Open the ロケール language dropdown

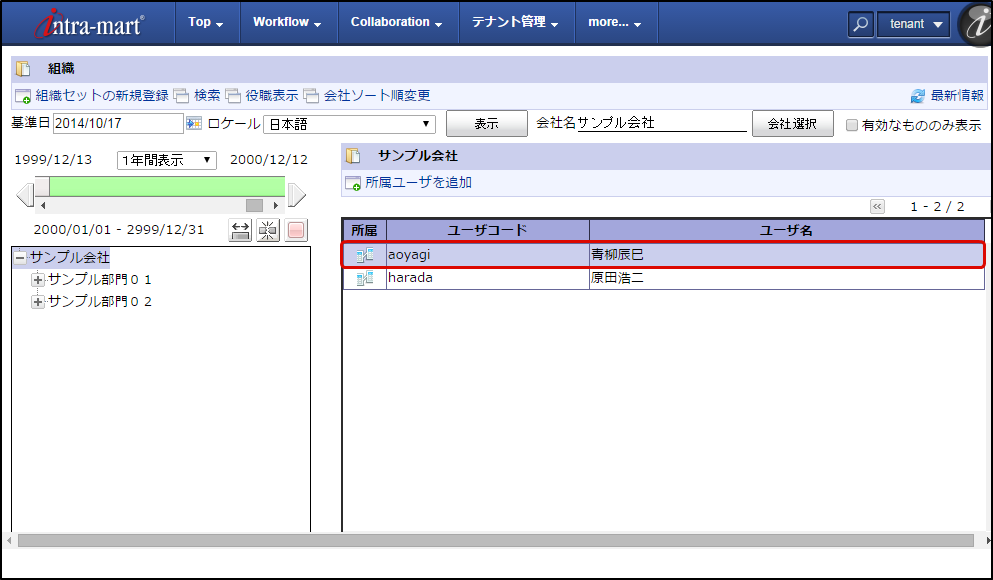click(x=349, y=124)
